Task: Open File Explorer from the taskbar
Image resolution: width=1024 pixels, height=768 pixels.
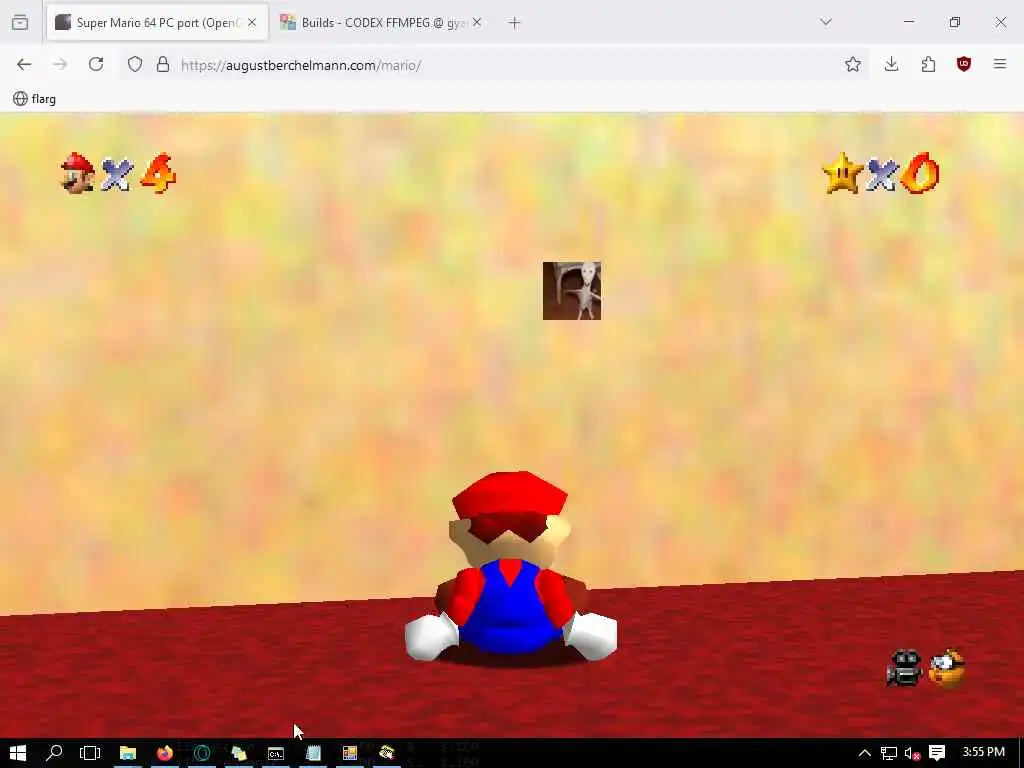Action: (127, 753)
